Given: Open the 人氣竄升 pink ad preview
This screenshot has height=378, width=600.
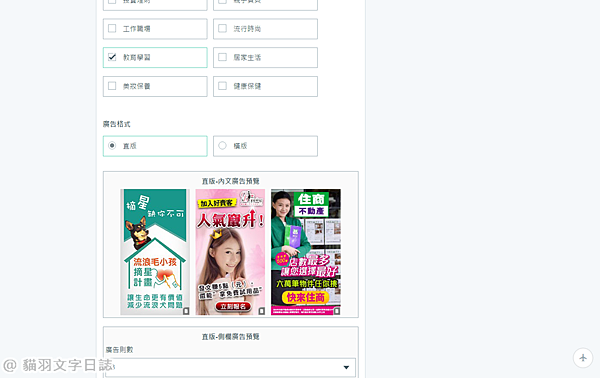Looking at the screenshot, I should [x=230, y=252].
